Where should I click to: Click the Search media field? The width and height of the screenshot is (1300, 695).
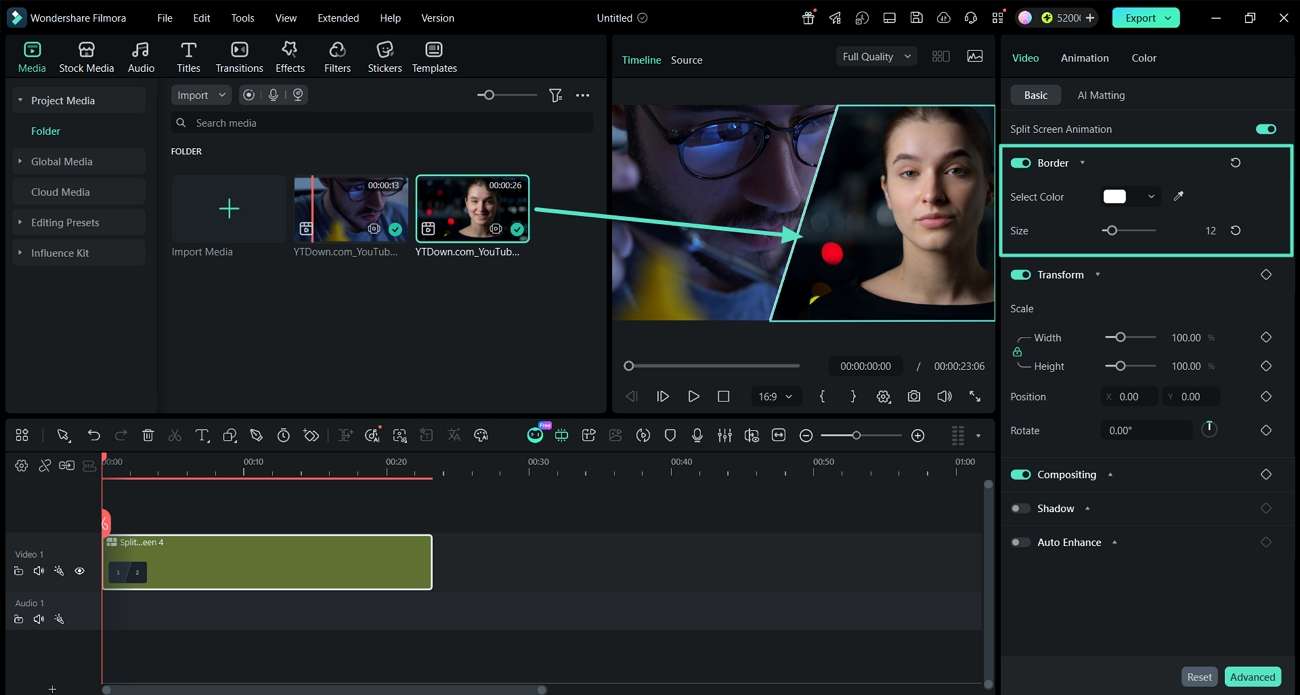(x=382, y=123)
